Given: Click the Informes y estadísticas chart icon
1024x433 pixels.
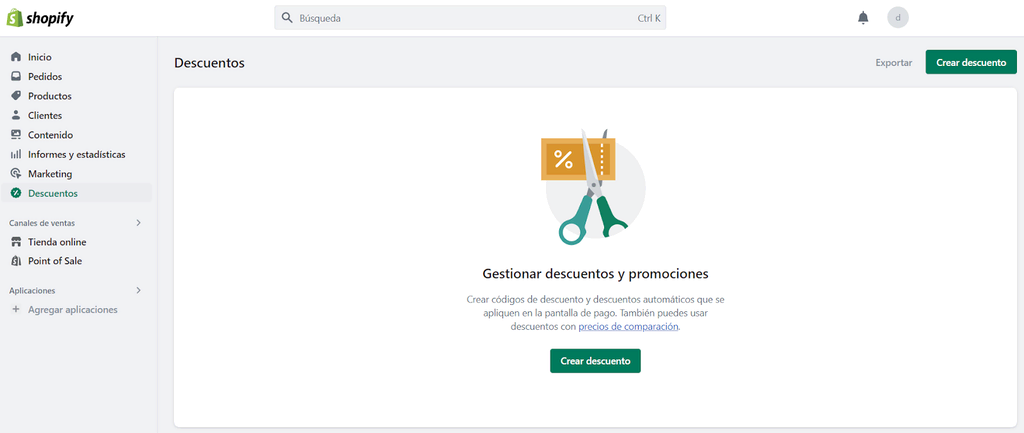Looking at the screenshot, I should [x=16, y=155].
